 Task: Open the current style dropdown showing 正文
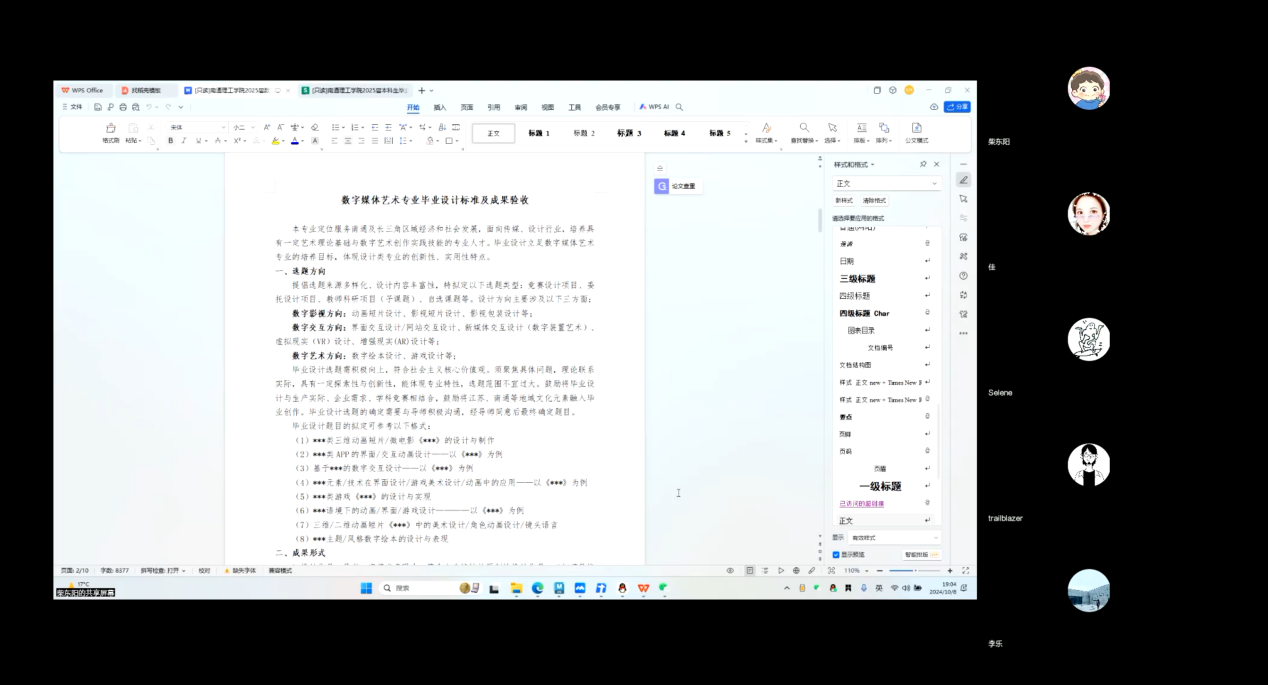coord(887,184)
